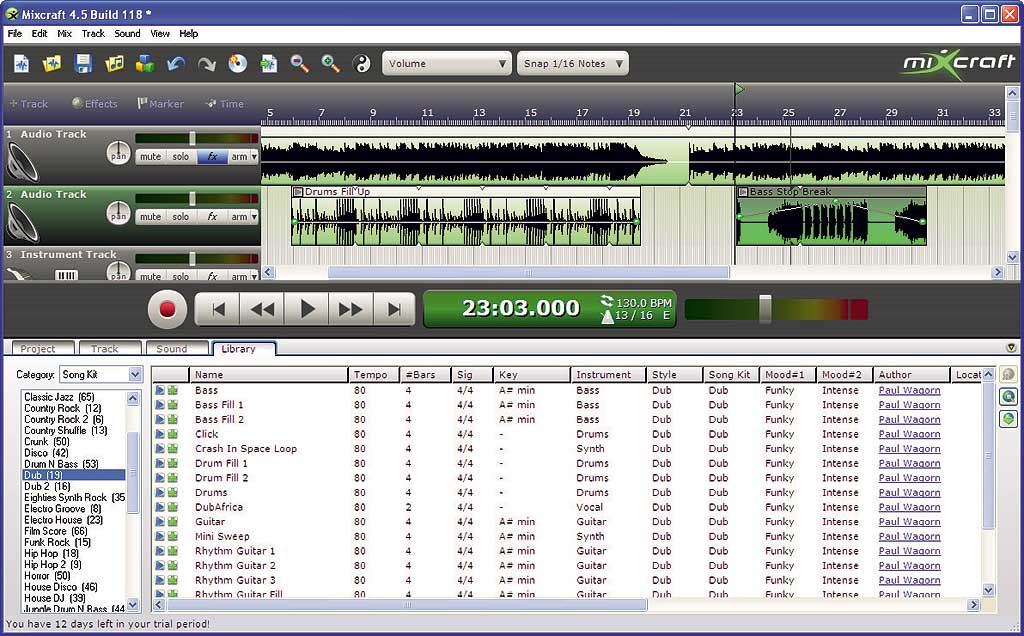
Task: Arm Audio Track 1 for recording
Action: coord(239,157)
